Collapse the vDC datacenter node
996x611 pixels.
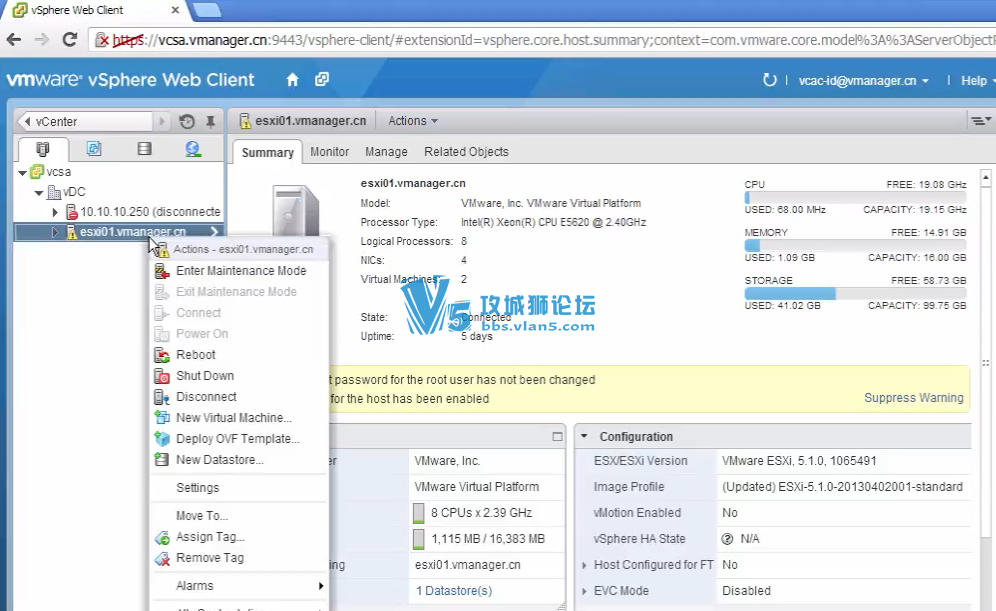coord(39,192)
